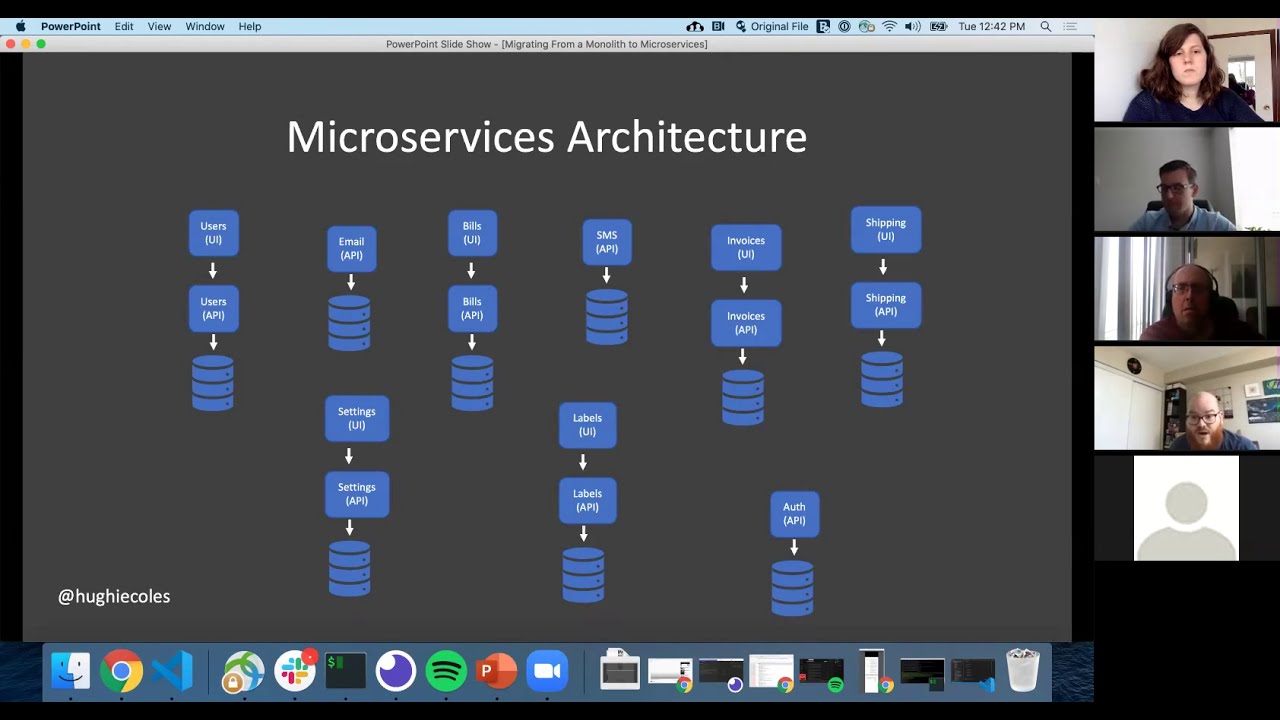
Task: Open the Wi-Fi status menu
Action: point(889,26)
